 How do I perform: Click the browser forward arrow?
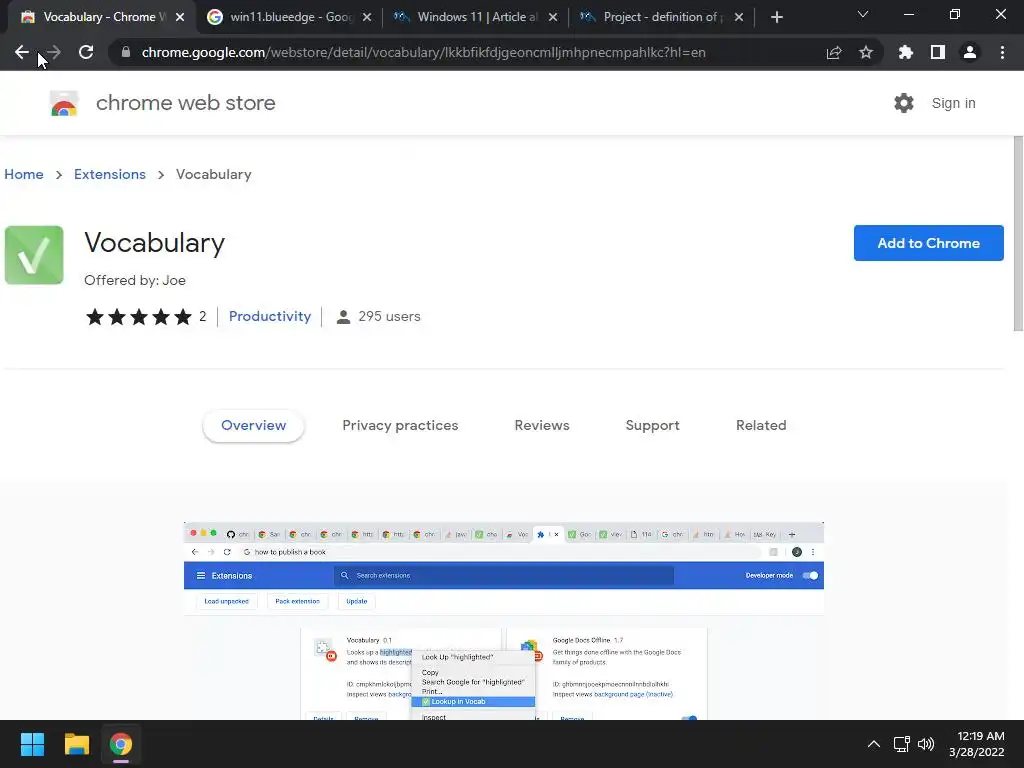tap(54, 52)
